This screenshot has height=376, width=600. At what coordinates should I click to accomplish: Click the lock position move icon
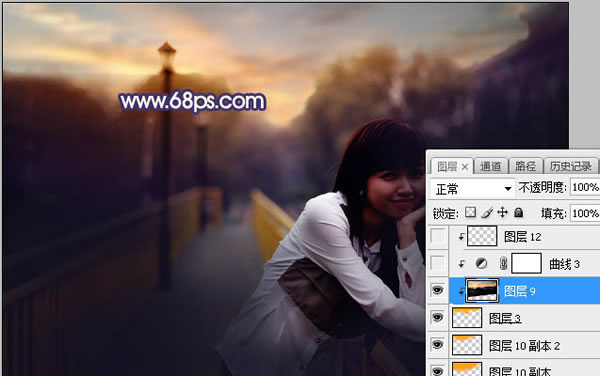(502, 212)
